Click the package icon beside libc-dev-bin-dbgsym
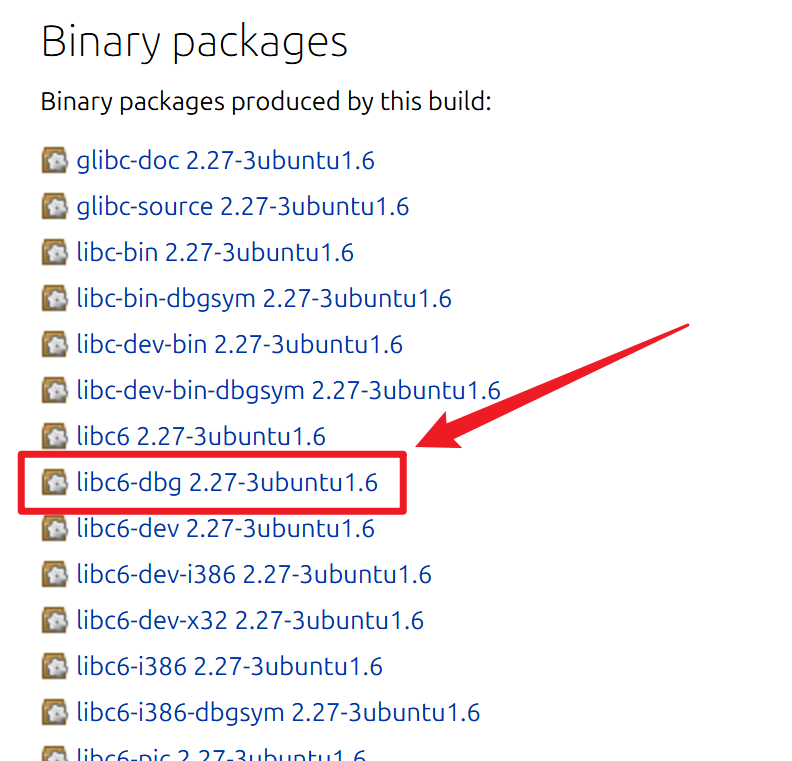The width and height of the screenshot is (792, 761). point(54,390)
